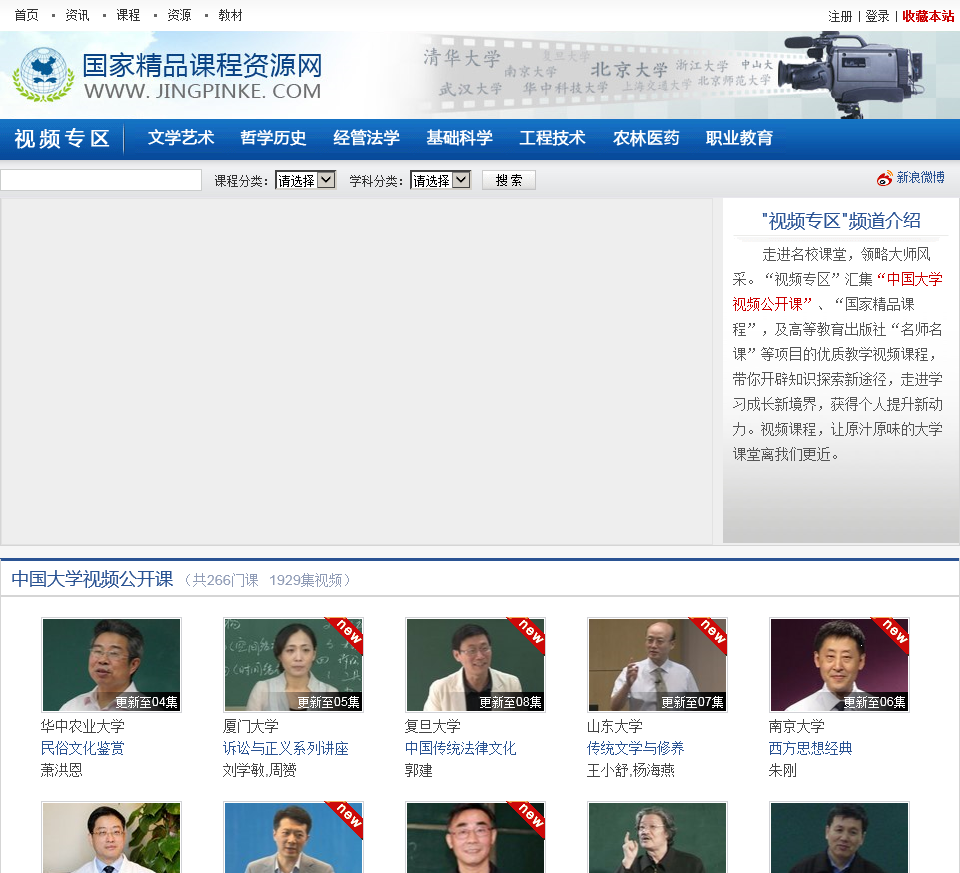960x873 pixels.
Task: Open the 华中农业大学 course thumbnail
Action: pyautogui.click(x=111, y=665)
